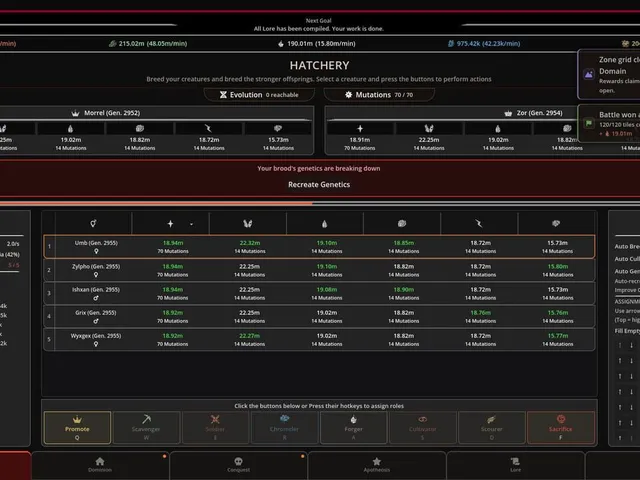Toggle the sort arrow on sparkle column
The width and height of the screenshot is (640, 480).
pos(191,224)
